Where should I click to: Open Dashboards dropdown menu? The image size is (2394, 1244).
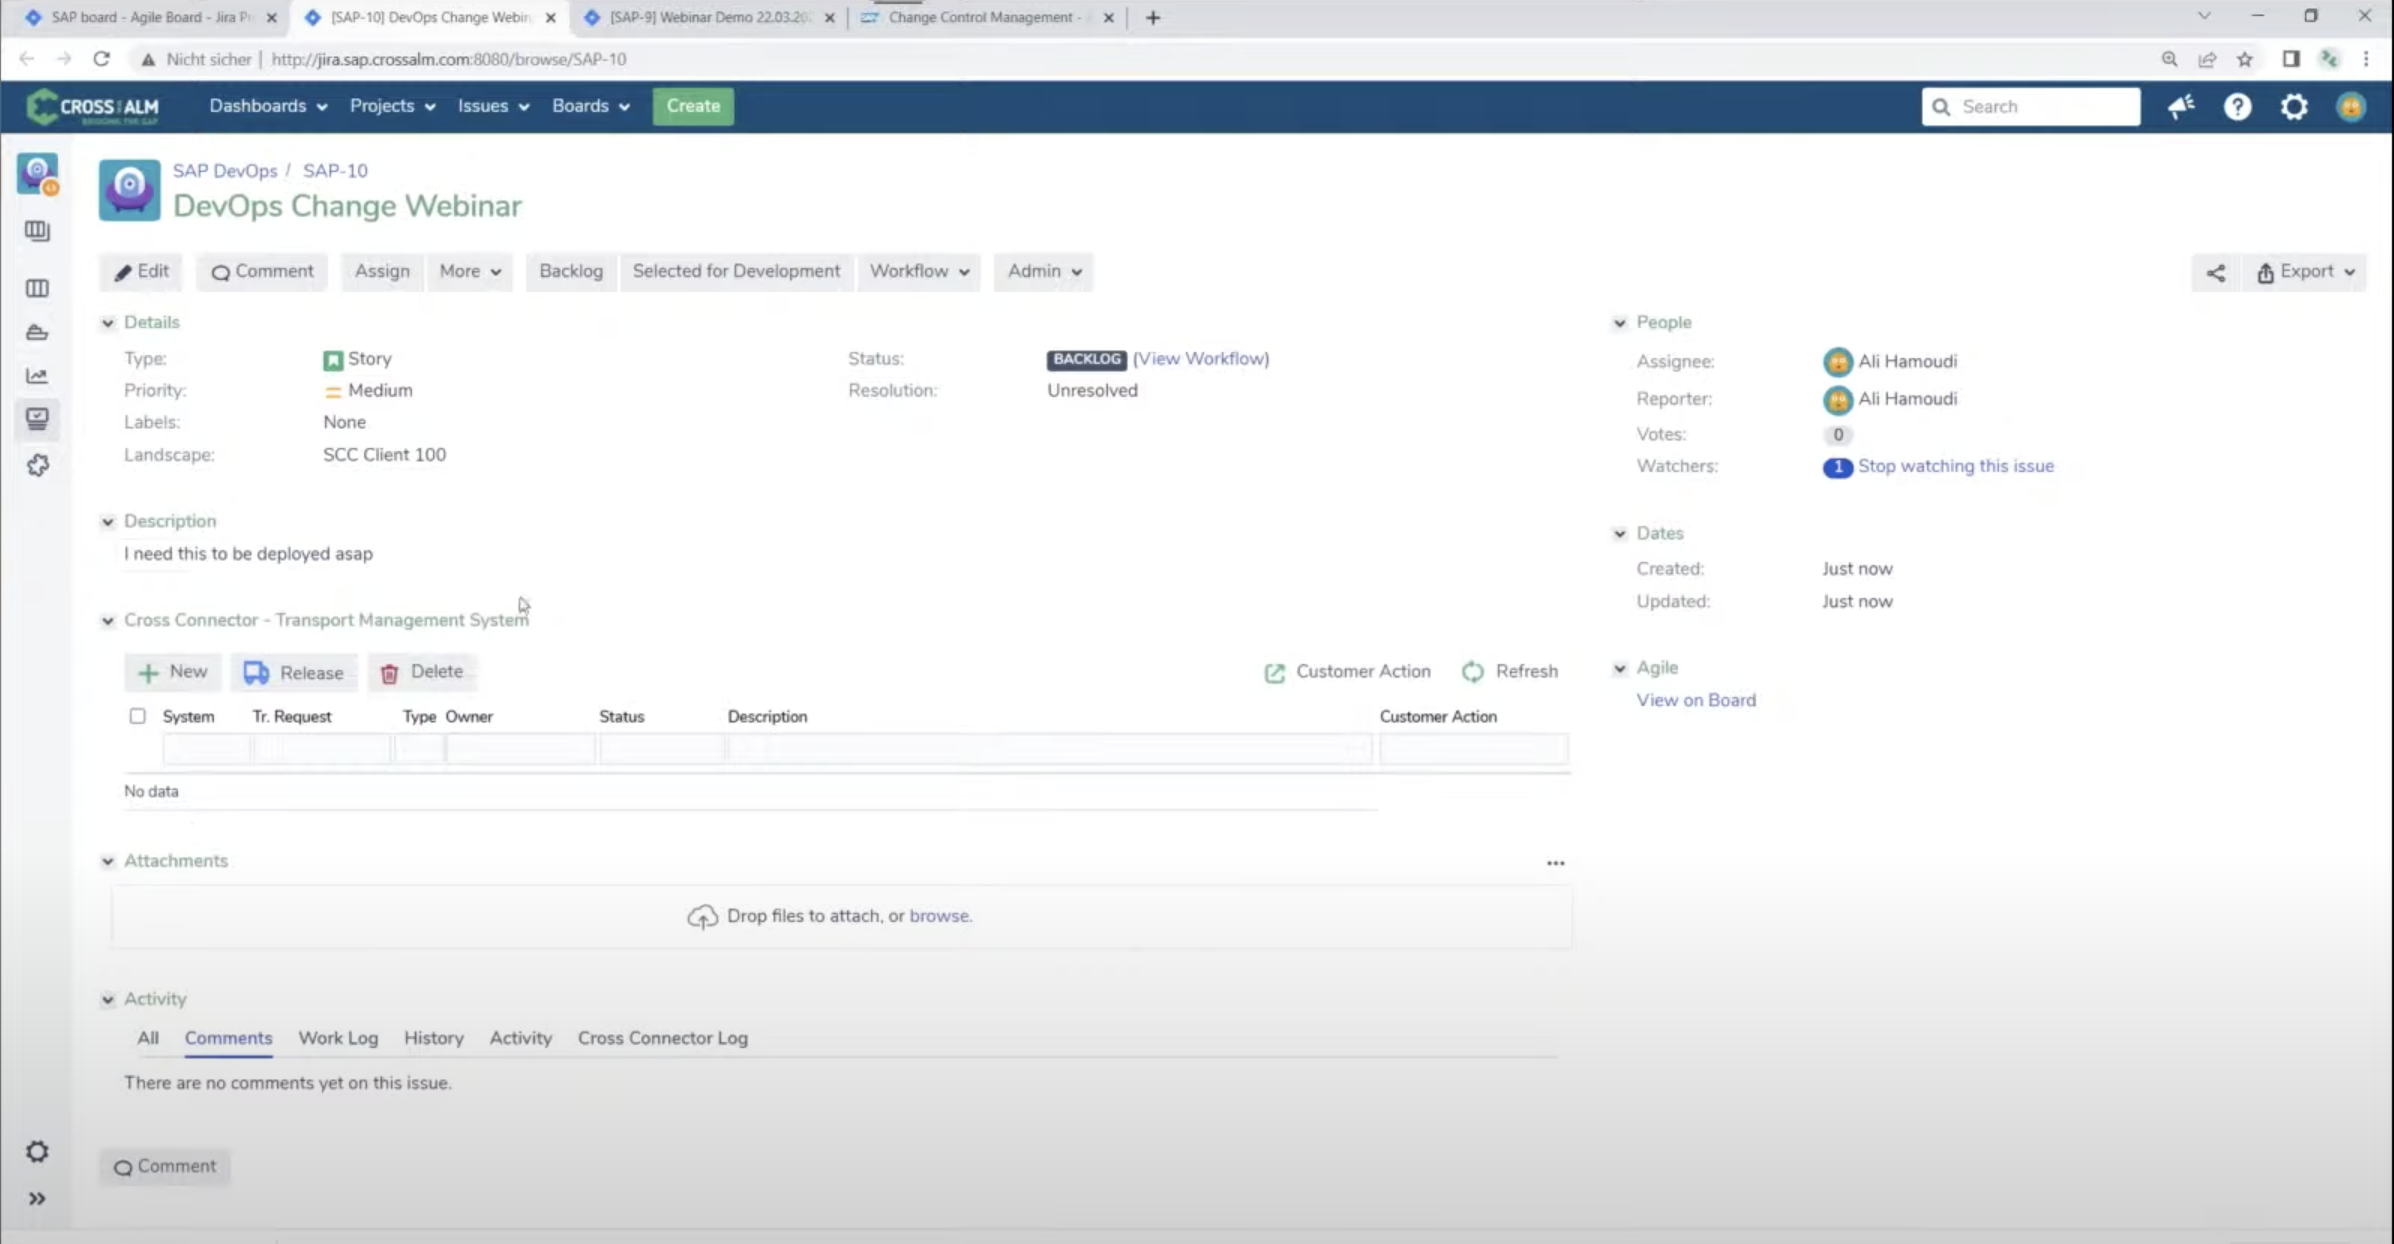[268, 106]
